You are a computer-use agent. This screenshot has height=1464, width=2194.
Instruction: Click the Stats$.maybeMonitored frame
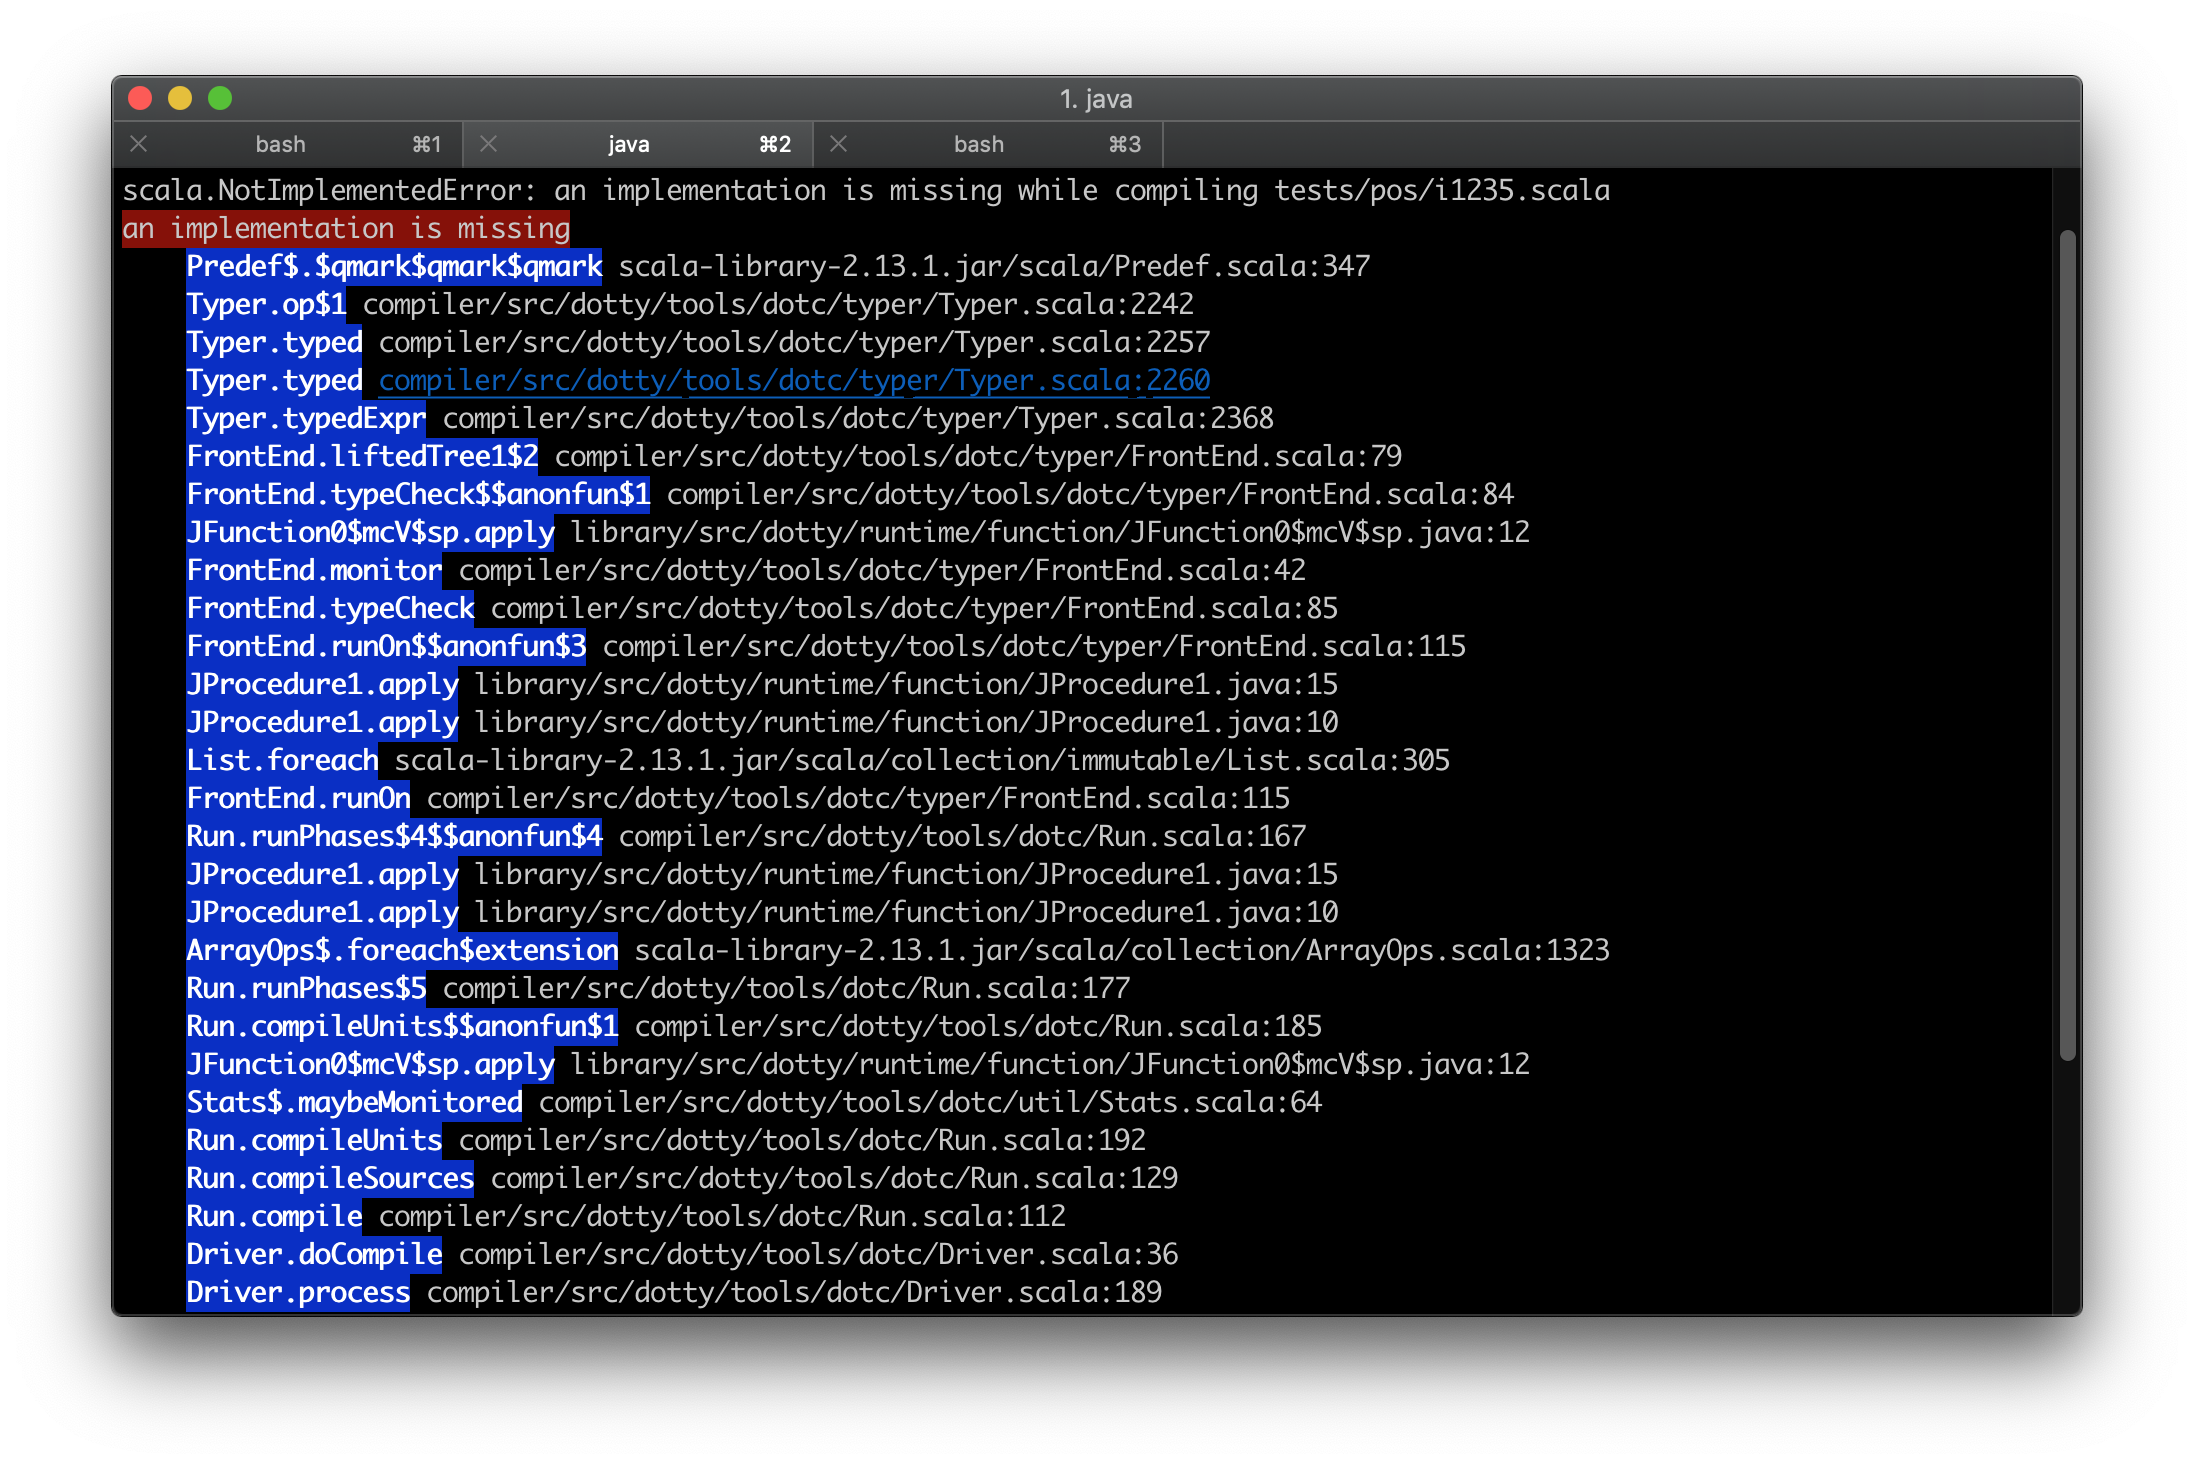pos(354,1102)
